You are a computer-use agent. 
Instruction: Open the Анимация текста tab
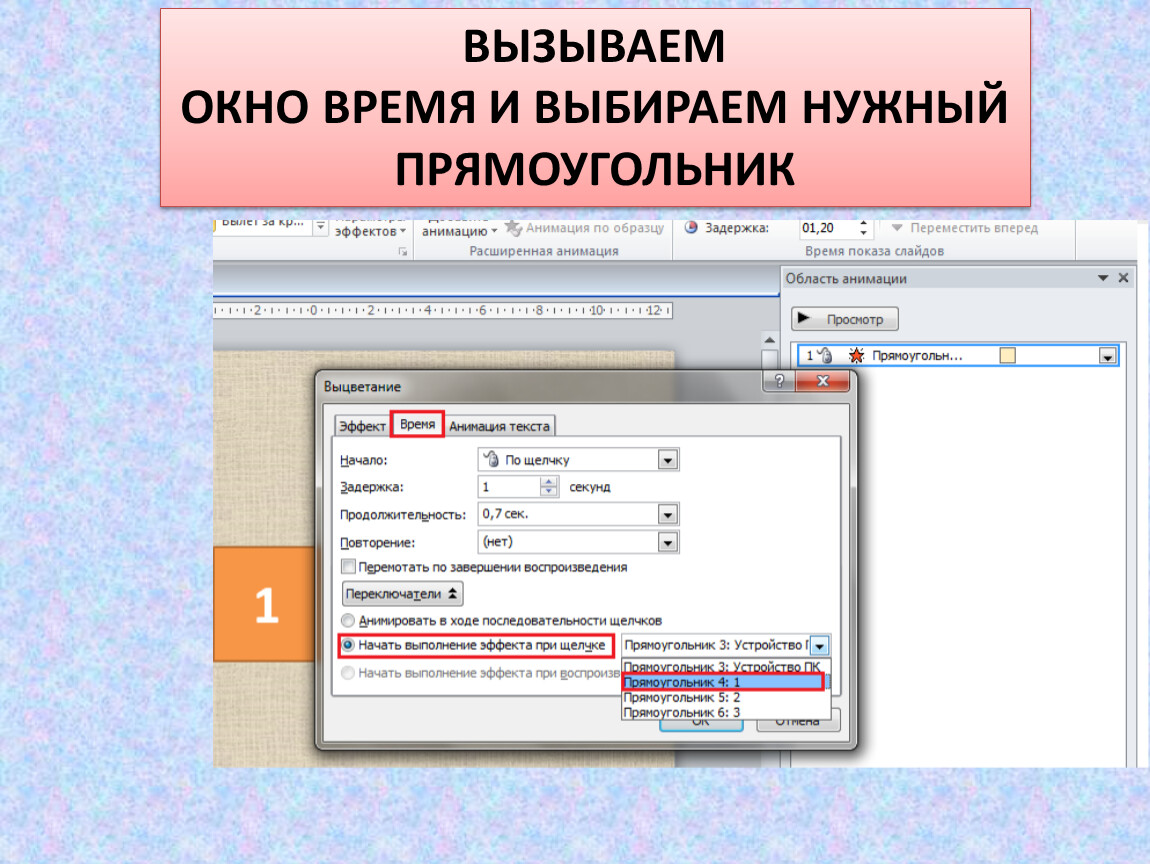pos(499,426)
